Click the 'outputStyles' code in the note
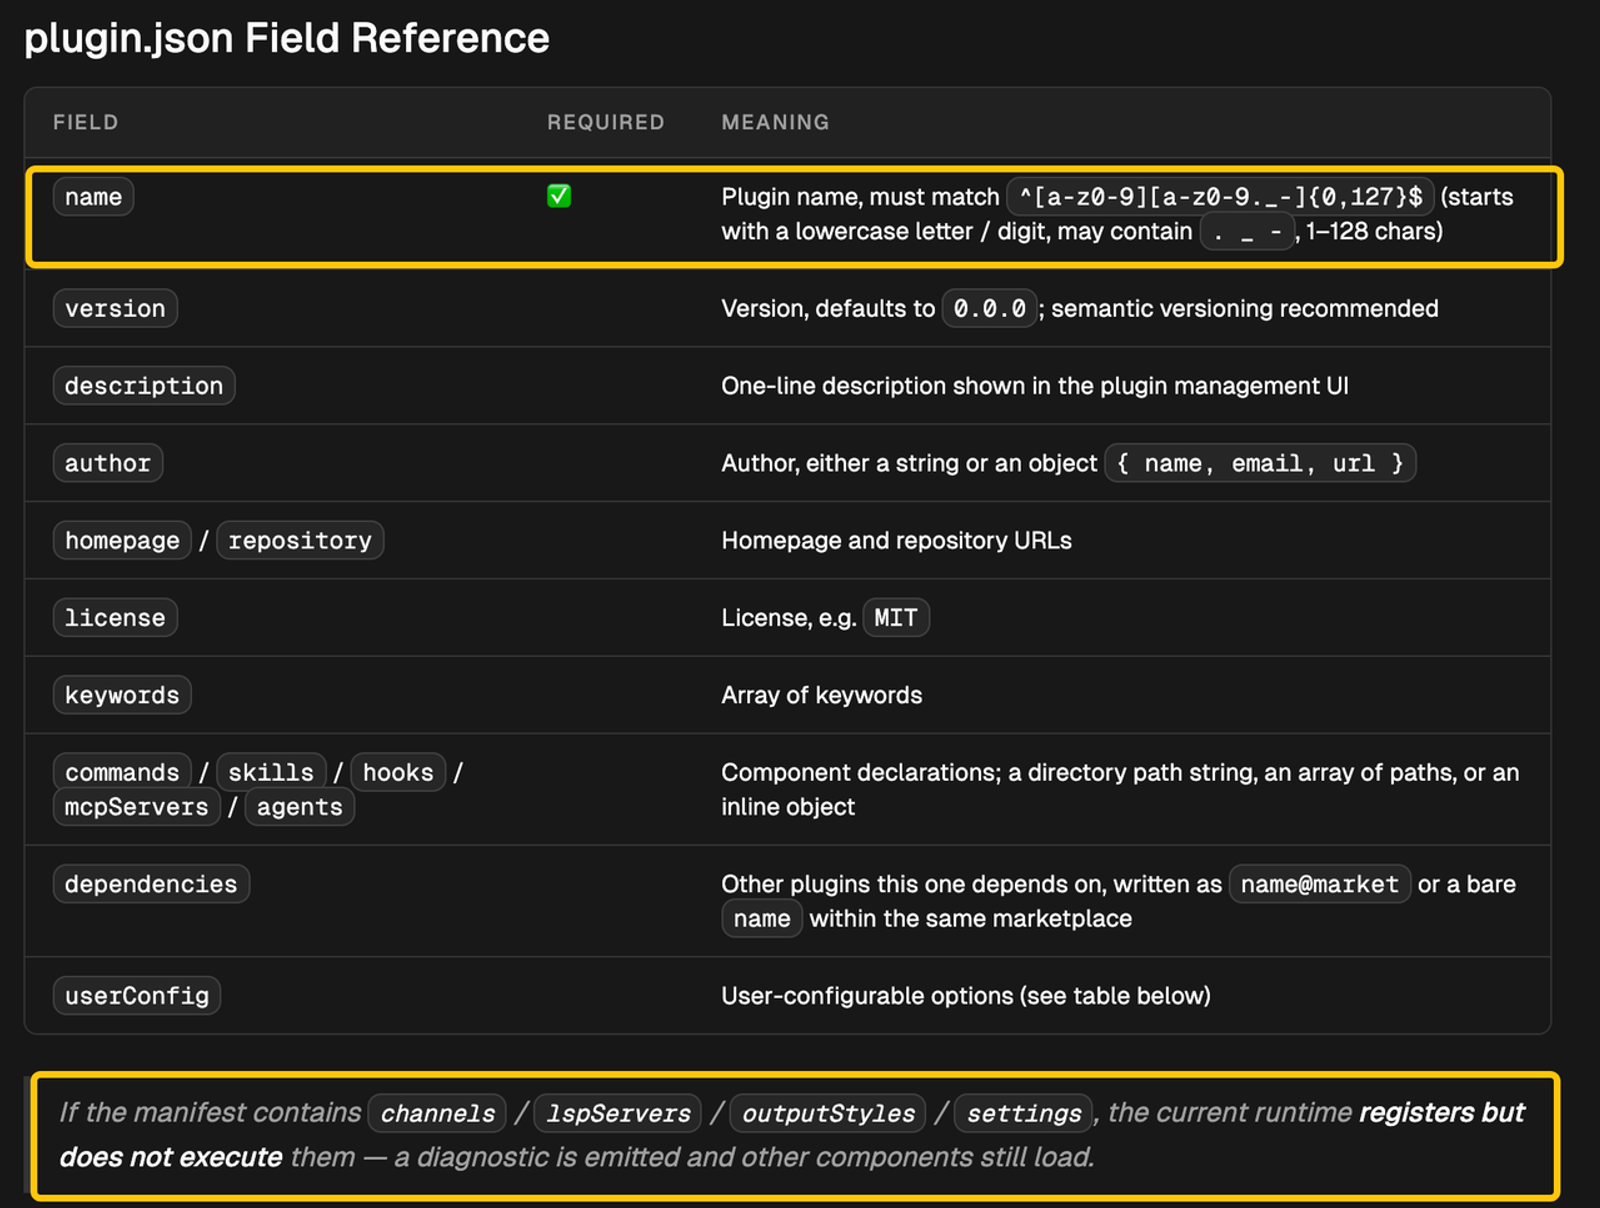The height and width of the screenshot is (1208, 1600). pyautogui.click(x=828, y=1113)
